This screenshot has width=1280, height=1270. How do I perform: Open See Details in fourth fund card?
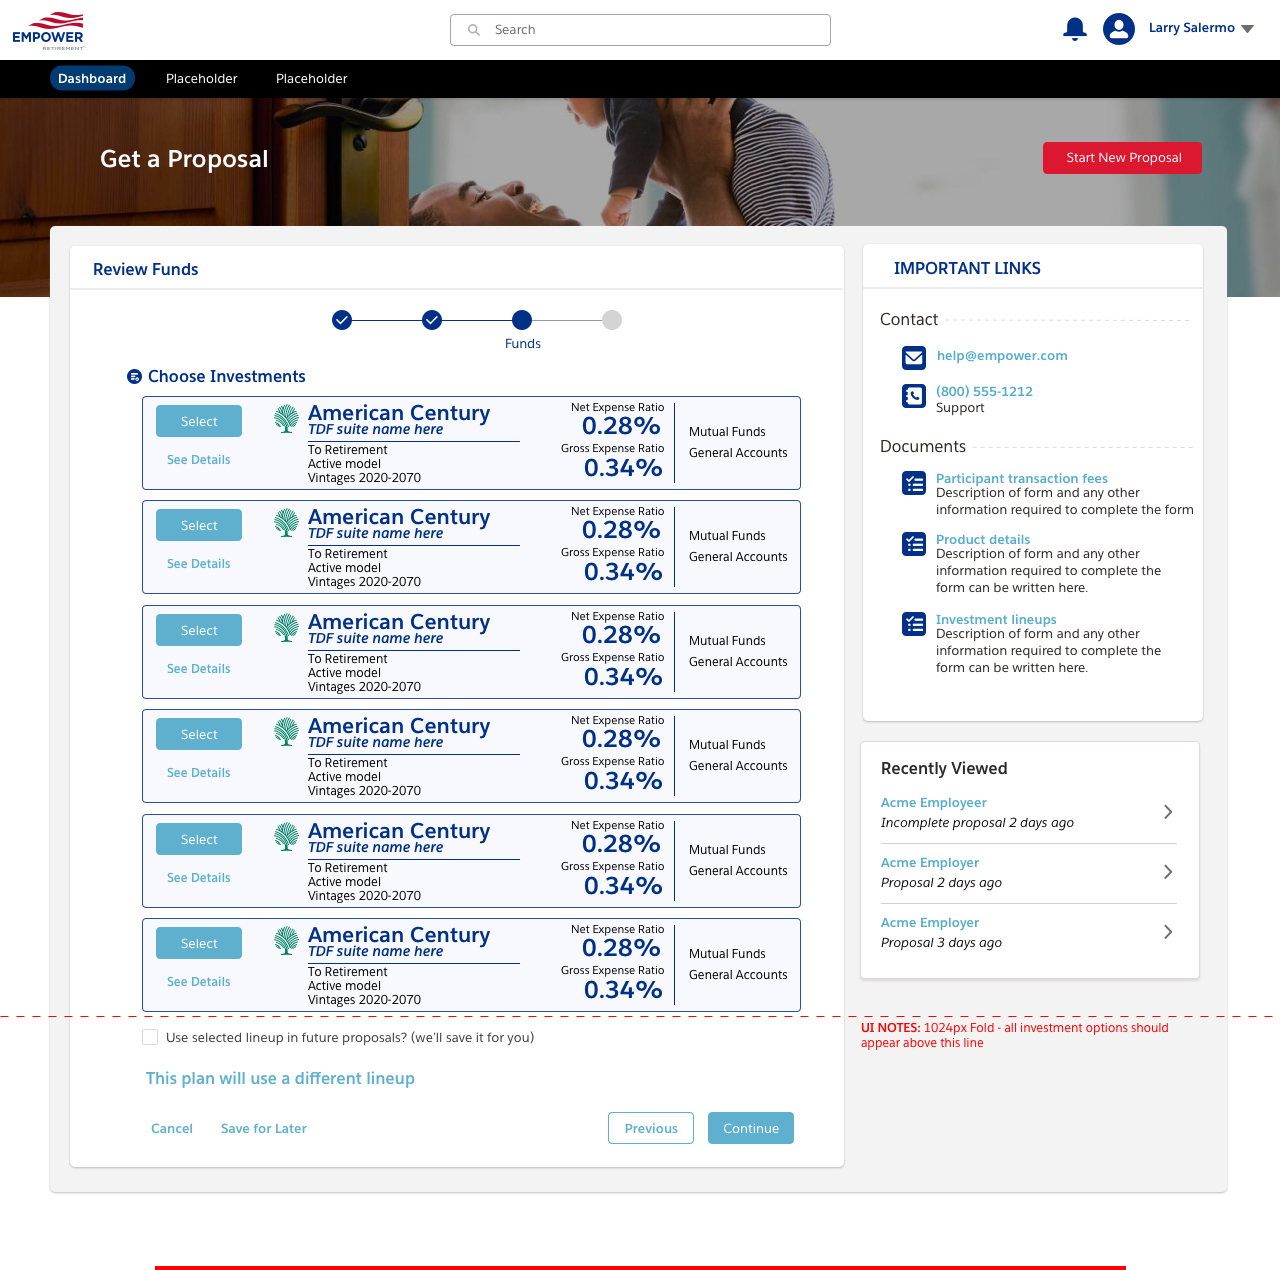[x=199, y=773]
